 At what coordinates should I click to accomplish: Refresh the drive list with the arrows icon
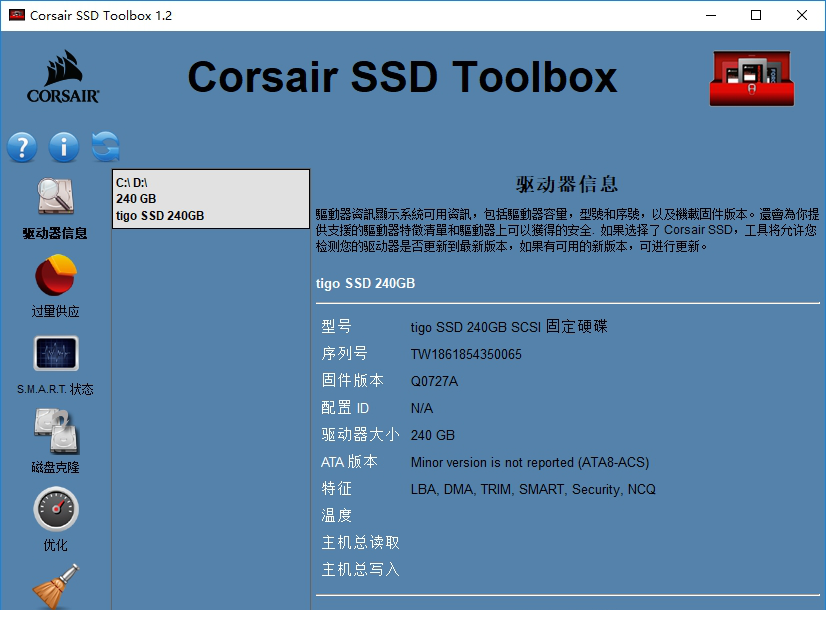tap(105, 146)
